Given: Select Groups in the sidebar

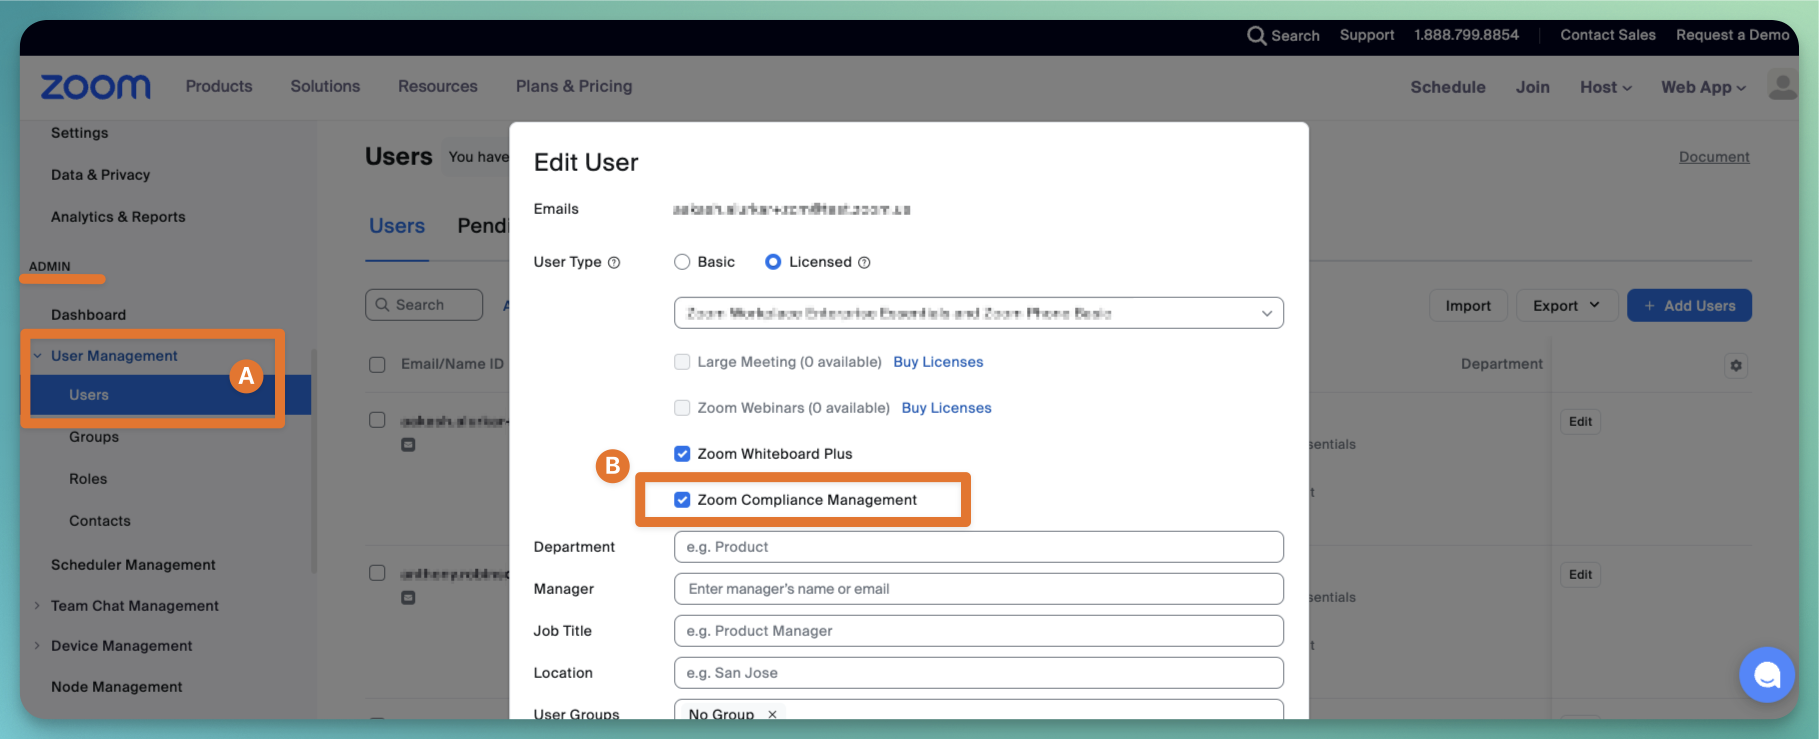Looking at the screenshot, I should click(94, 437).
